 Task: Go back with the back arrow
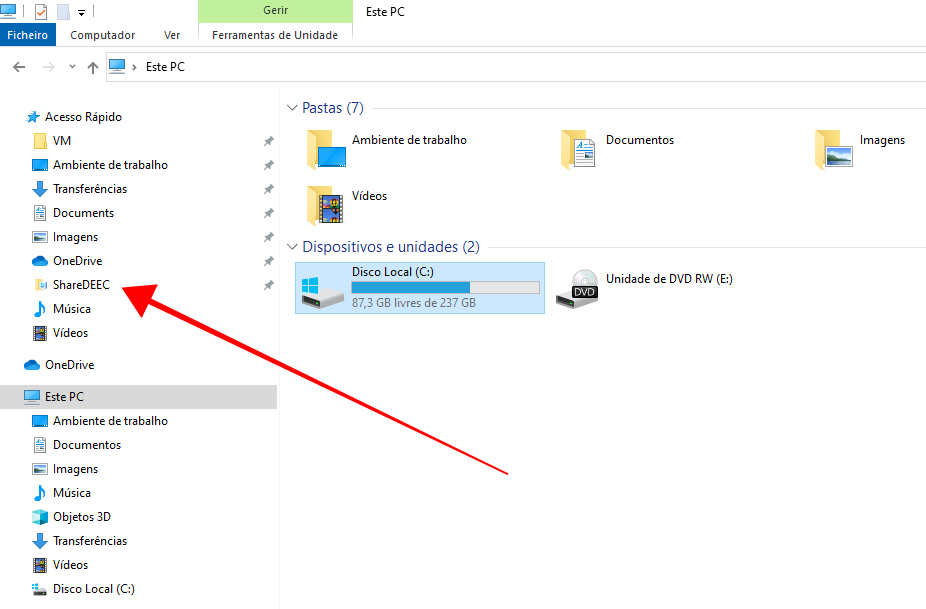click(19, 67)
